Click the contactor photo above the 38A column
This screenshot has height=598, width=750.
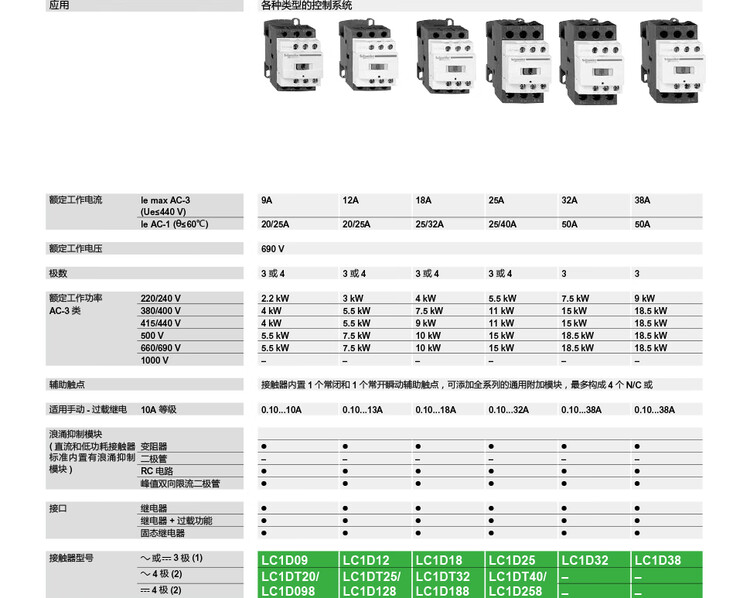click(x=671, y=61)
